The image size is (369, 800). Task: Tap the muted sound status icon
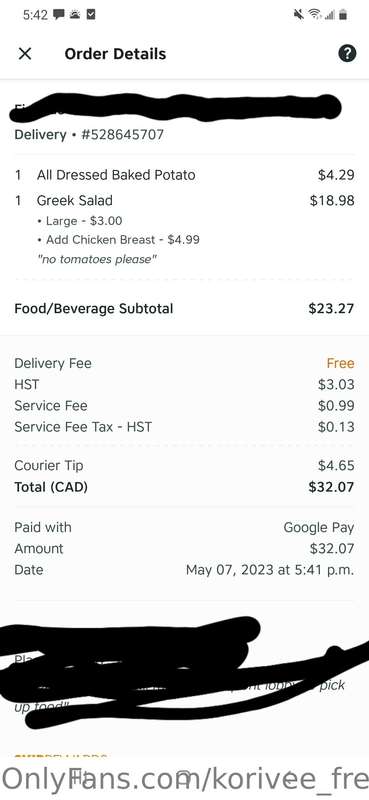tap(299, 15)
